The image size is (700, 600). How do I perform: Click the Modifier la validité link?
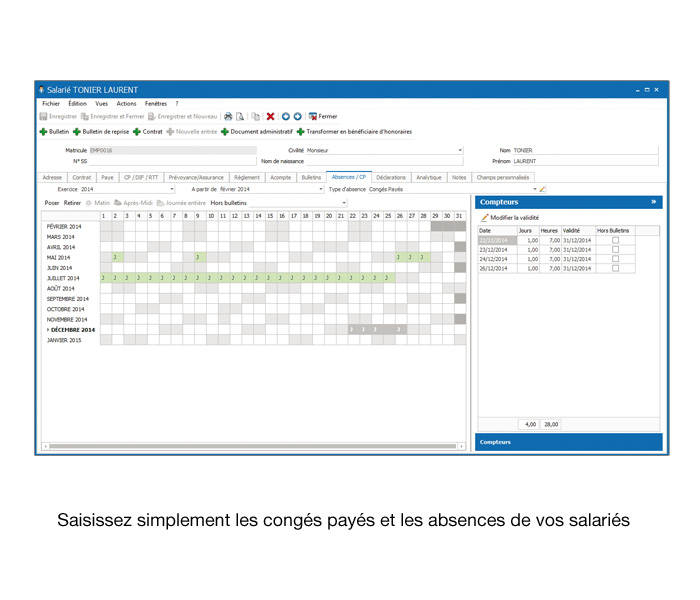pyautogui.click(x=515, y=218)
